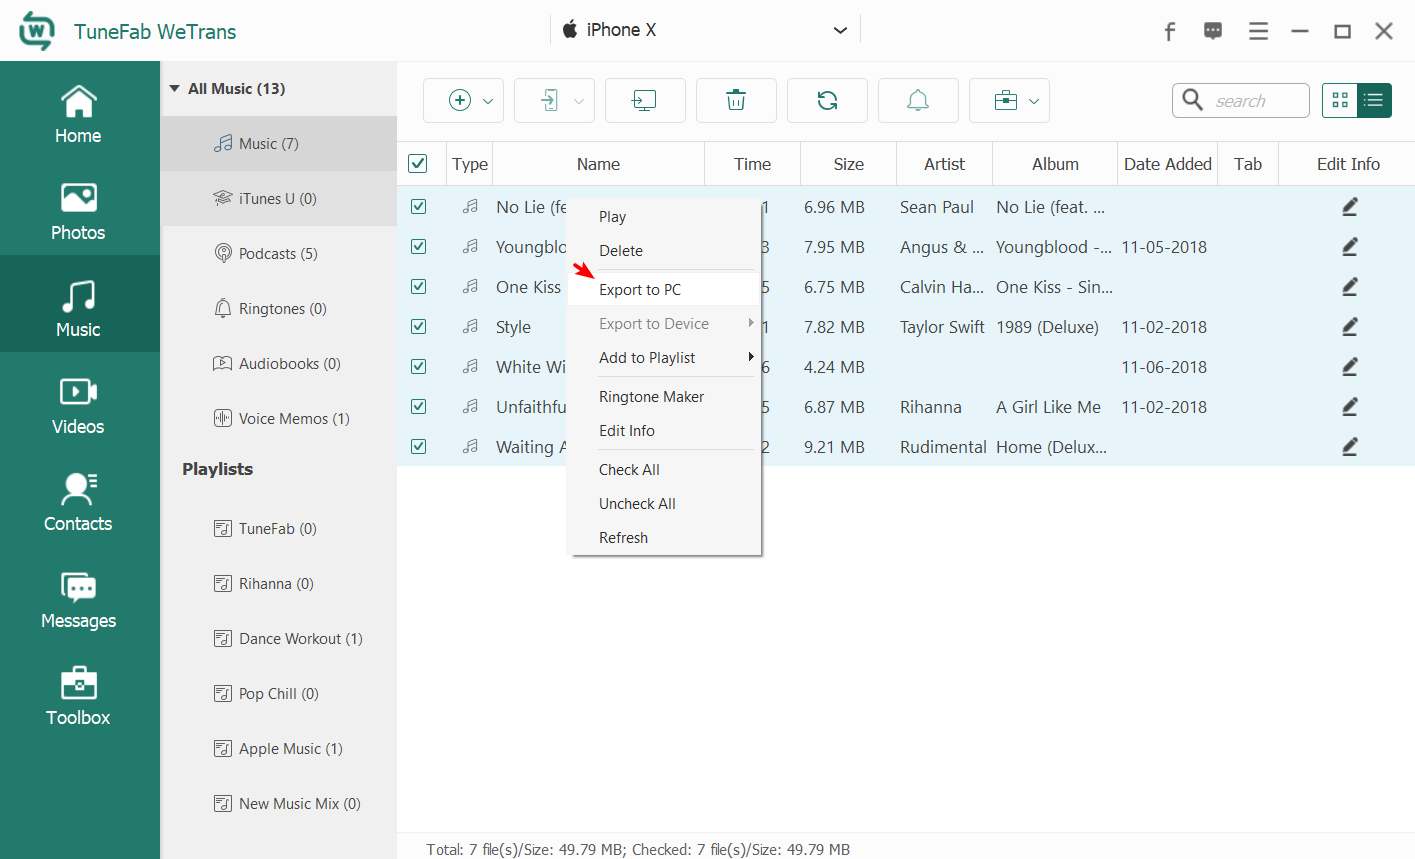The image size is (1415, 859).
Task: Click the Export to PC toolbar icon
Action: pos(645,100)
